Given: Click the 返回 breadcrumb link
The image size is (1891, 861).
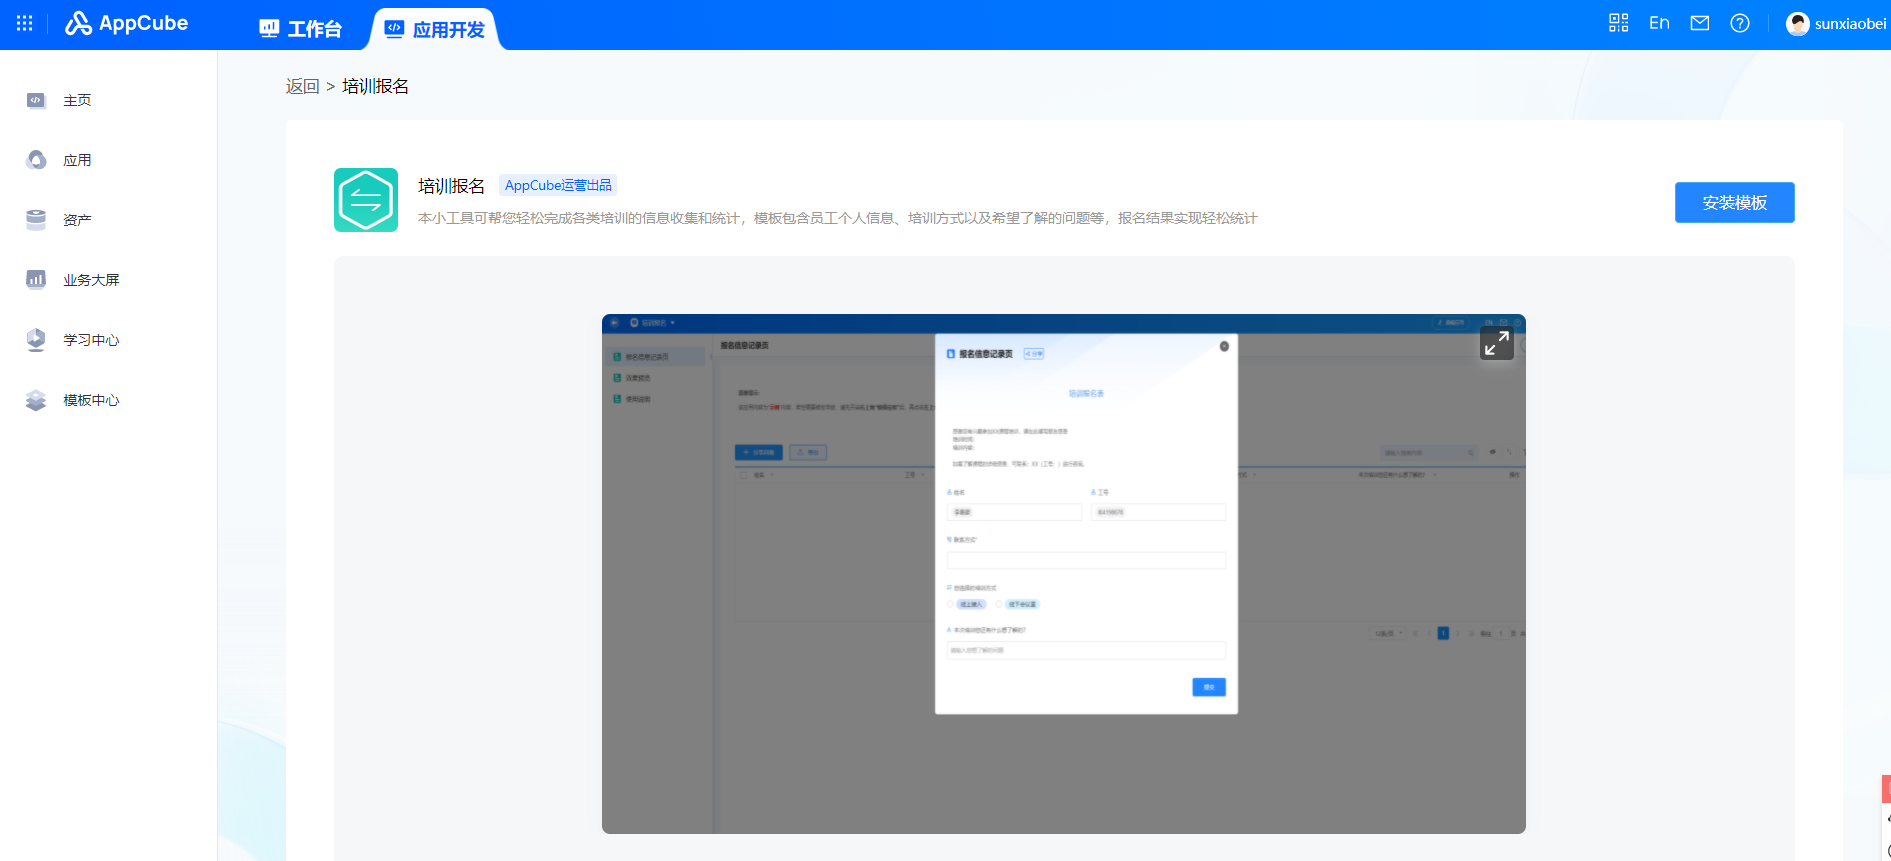Looking at the screenshot, I should pyautogui.click(x=302, y=87).
